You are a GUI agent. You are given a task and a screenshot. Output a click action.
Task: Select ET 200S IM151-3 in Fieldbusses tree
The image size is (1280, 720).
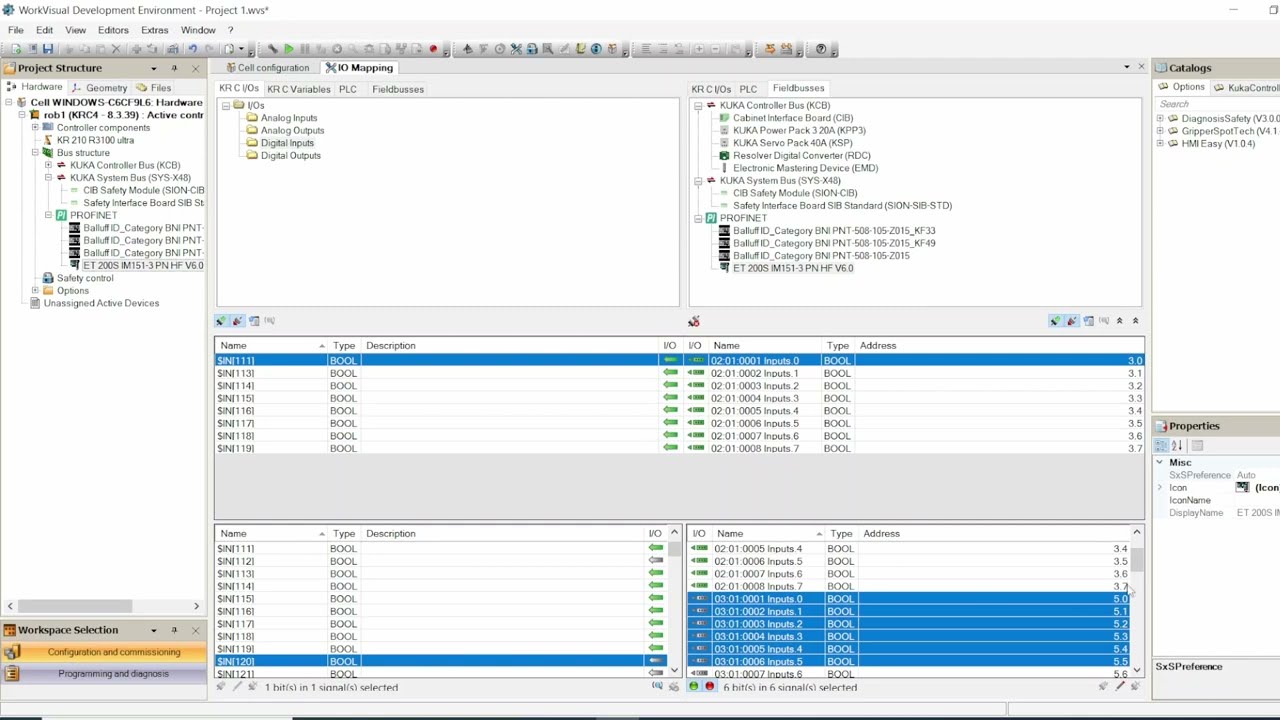coord(793,268)
